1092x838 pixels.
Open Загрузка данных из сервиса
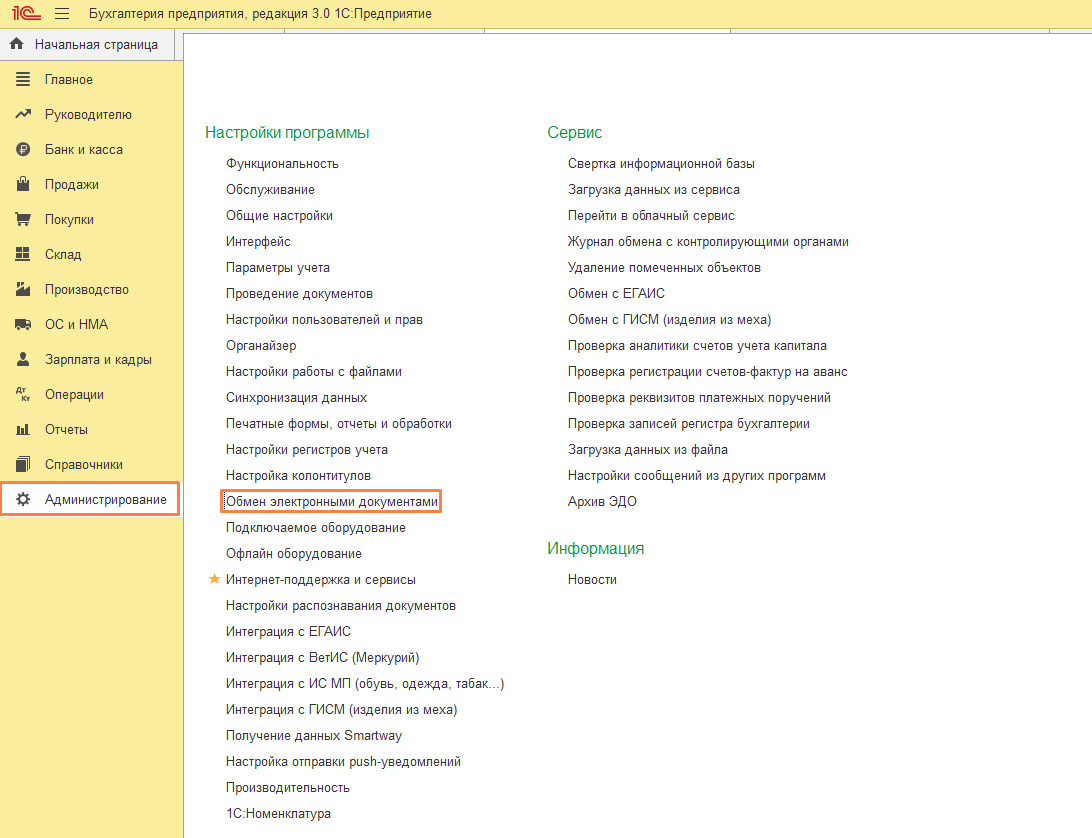point(654,189)
